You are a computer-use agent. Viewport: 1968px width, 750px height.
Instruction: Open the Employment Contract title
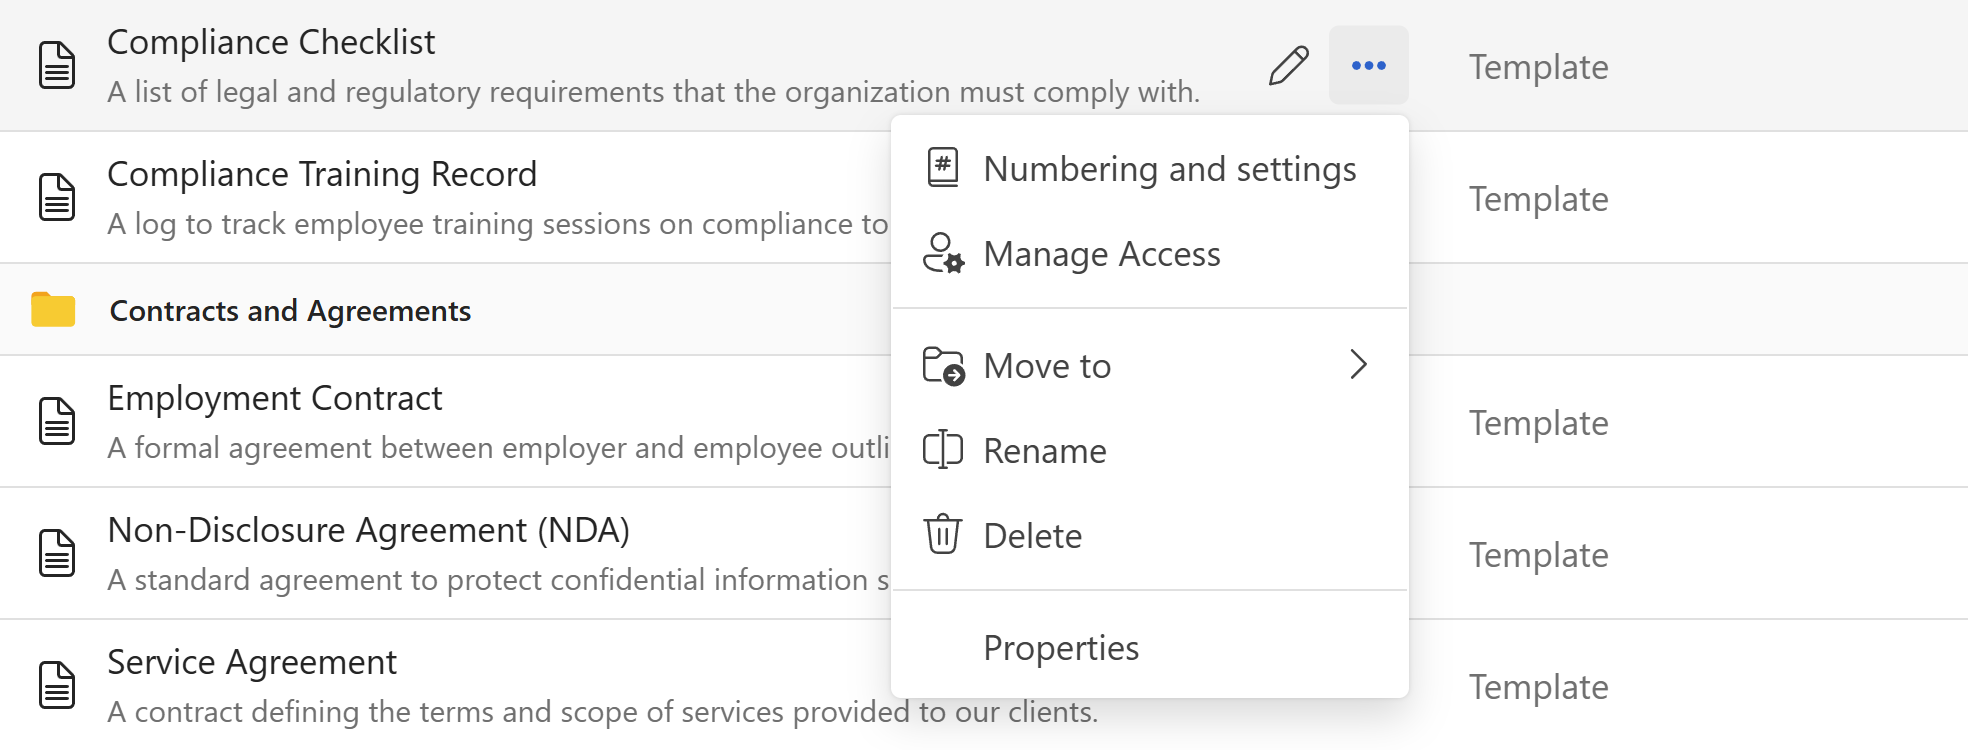[274, 398]
